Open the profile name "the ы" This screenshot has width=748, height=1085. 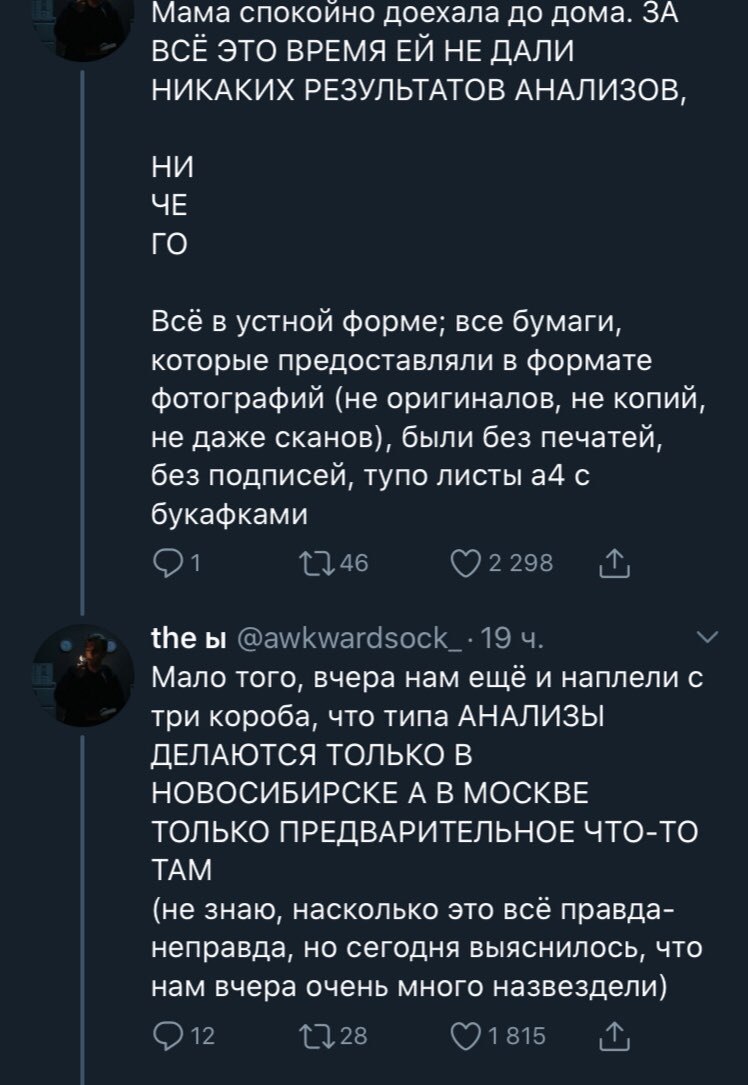pyautogui.click(x=187, y=638)
